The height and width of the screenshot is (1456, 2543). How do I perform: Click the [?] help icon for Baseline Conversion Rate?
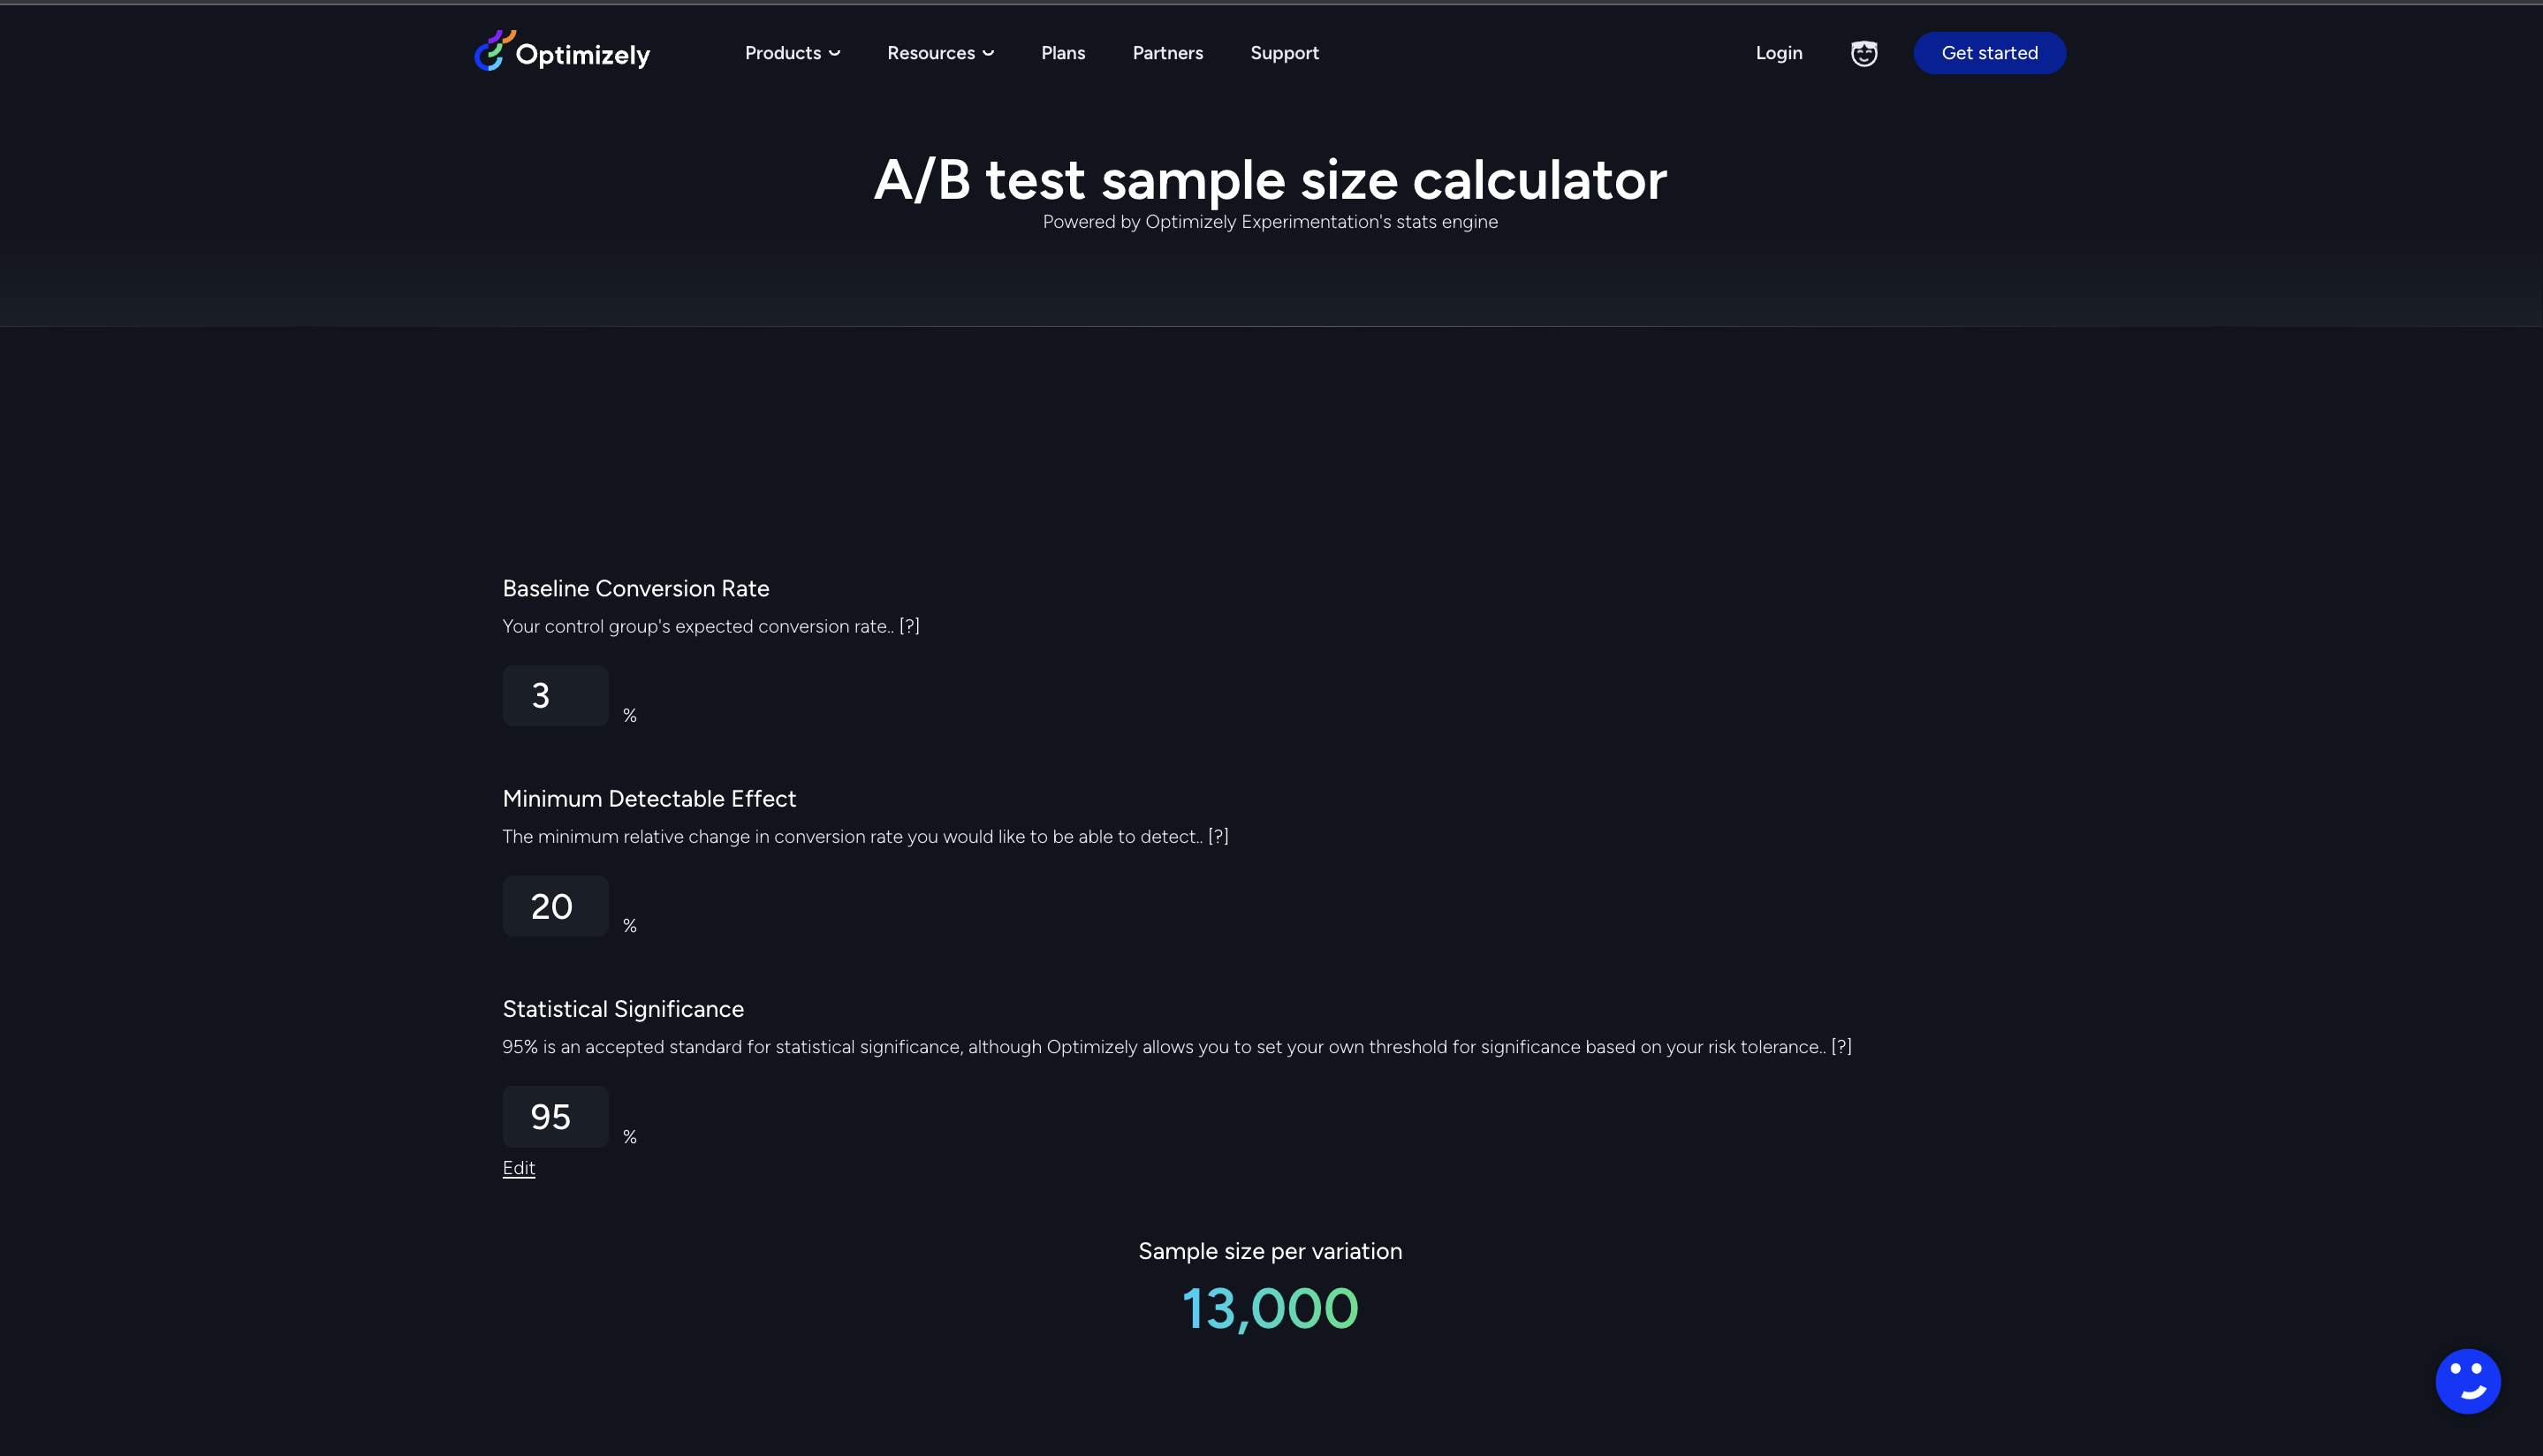click(x=910, y=626)
